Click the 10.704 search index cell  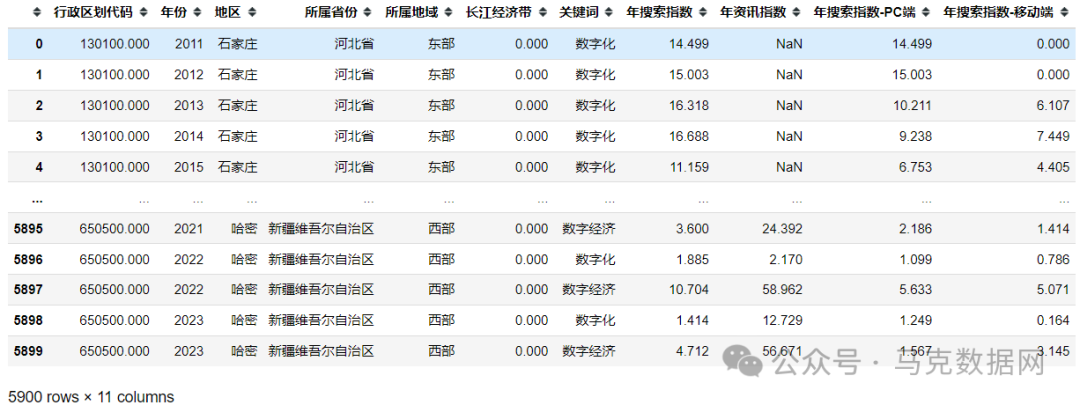pos(688,290)
